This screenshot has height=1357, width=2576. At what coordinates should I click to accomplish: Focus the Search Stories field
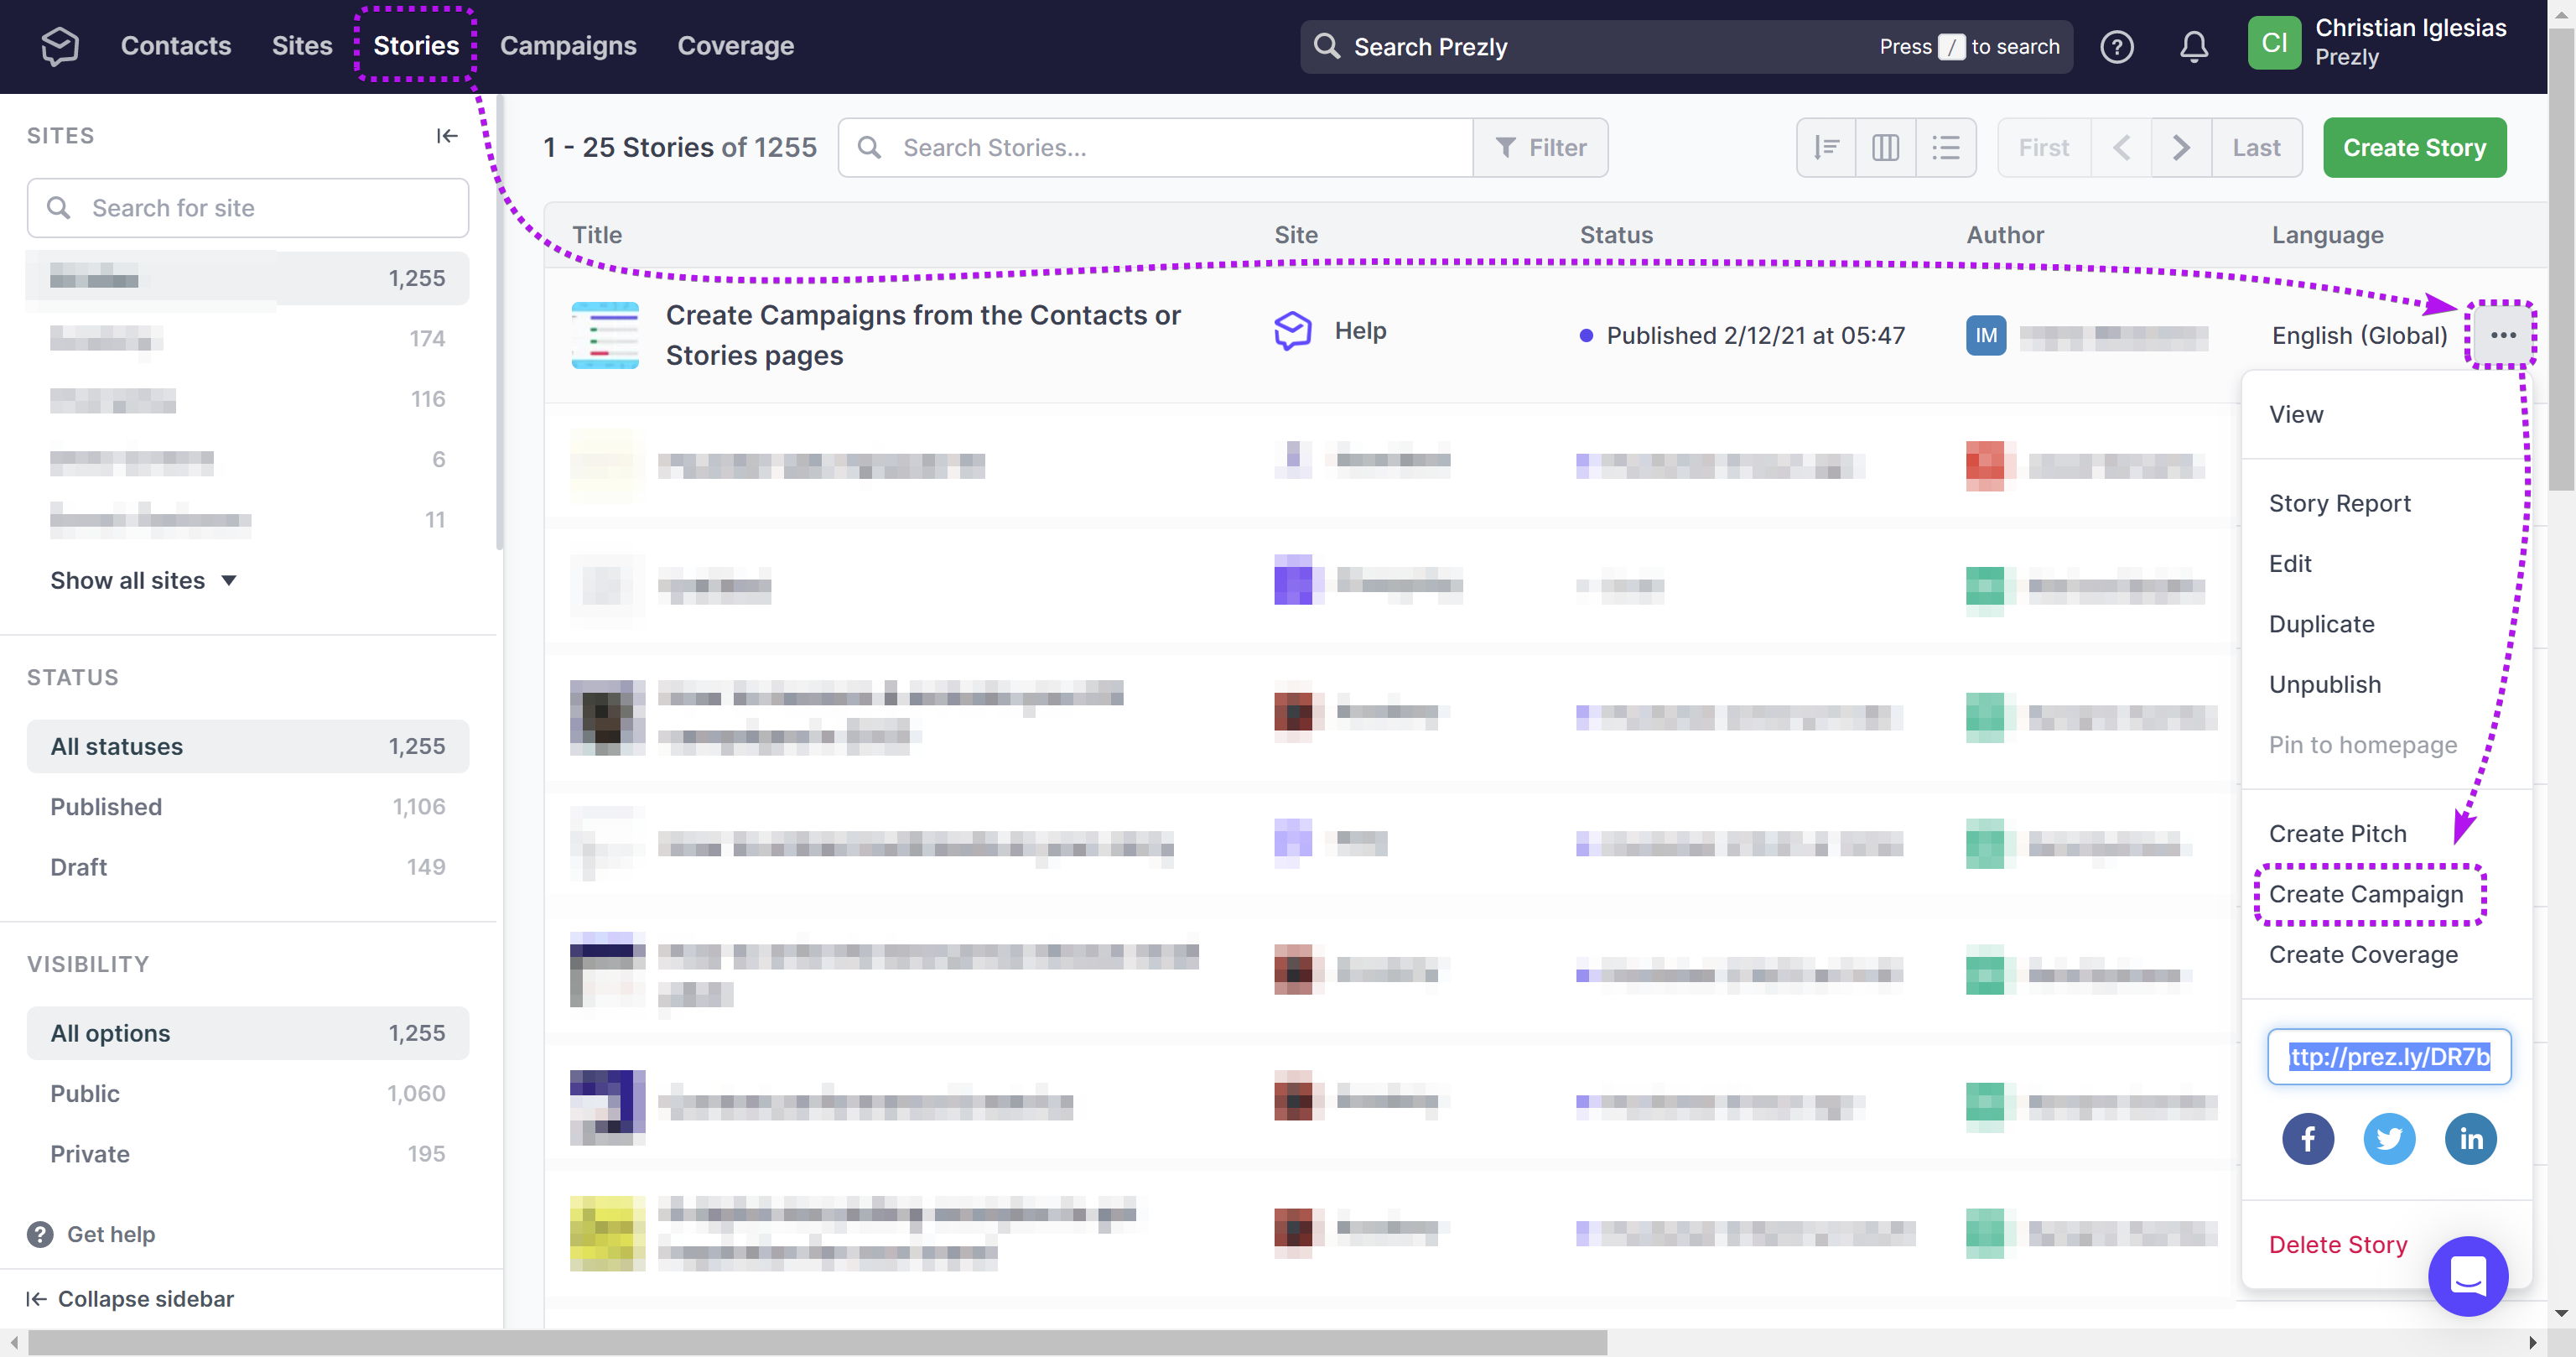1155,148
